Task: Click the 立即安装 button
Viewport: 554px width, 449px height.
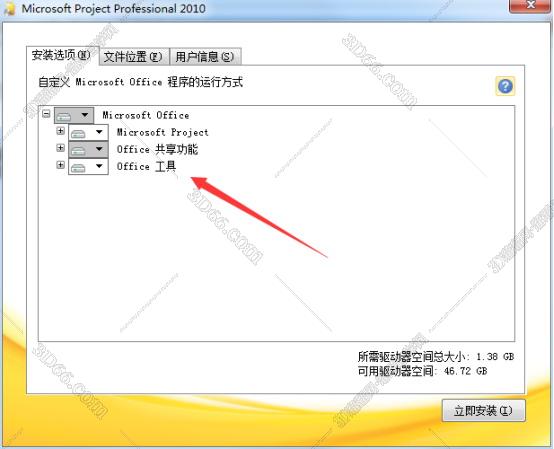Action: click(x=483, y=410)
